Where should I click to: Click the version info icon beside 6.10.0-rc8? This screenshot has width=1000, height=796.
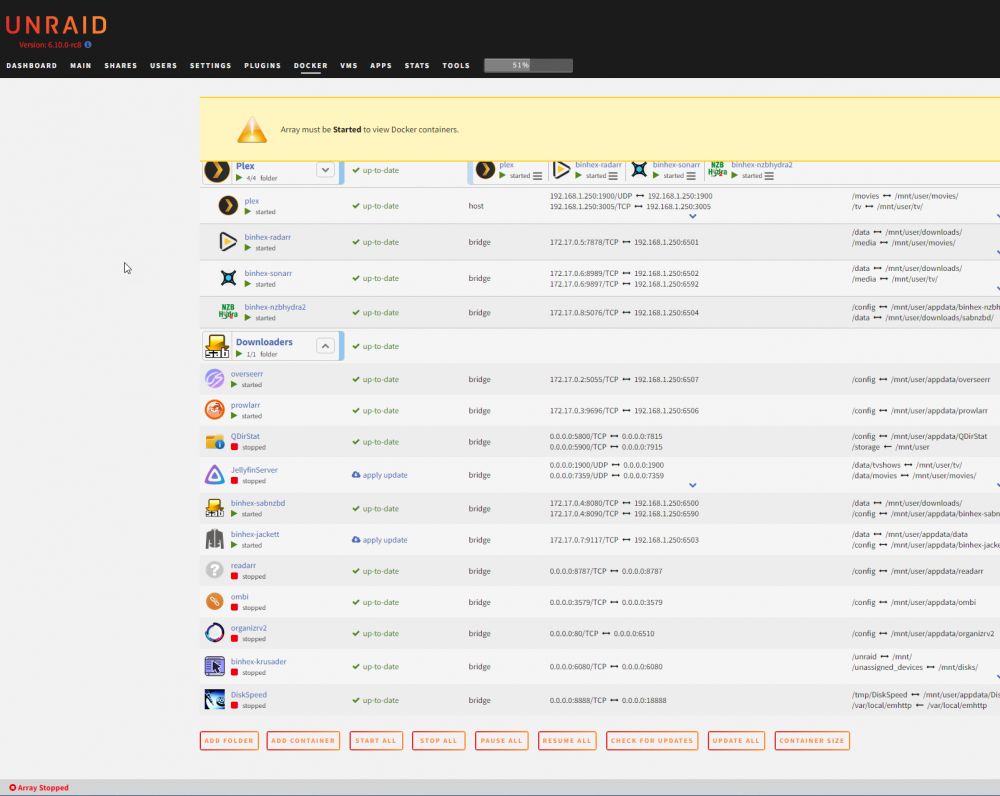click(x=88, y=45)
